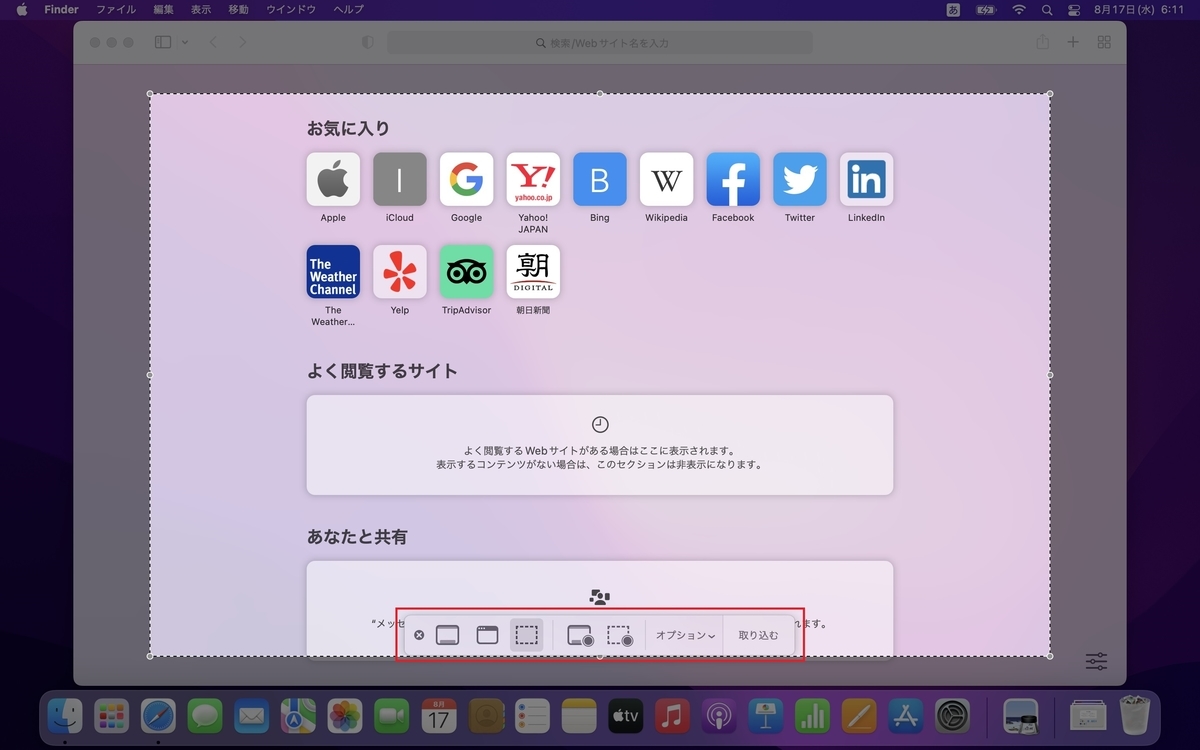
Task: Click the privacy report shield icon
Action: 368,43
